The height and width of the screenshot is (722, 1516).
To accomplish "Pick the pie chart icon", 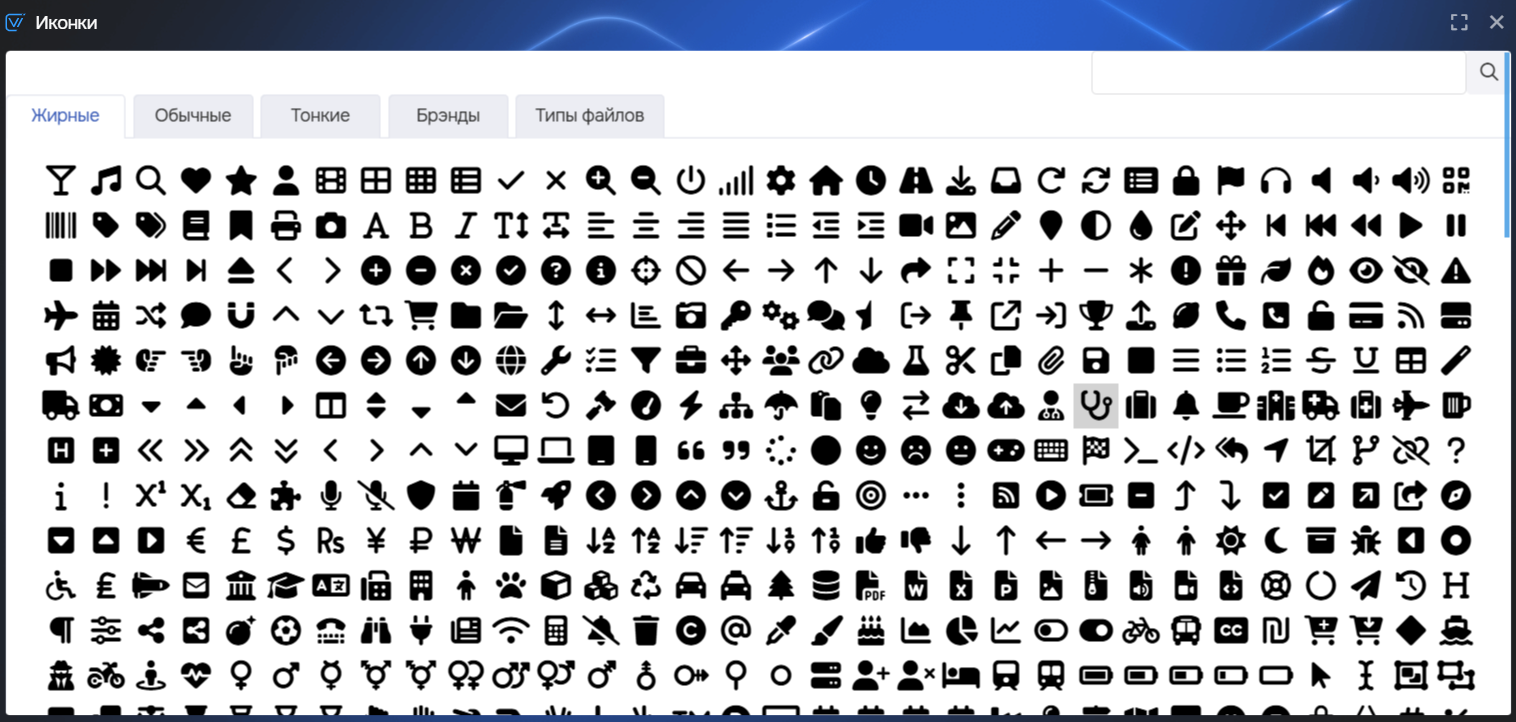I will [x=961, y=631].
